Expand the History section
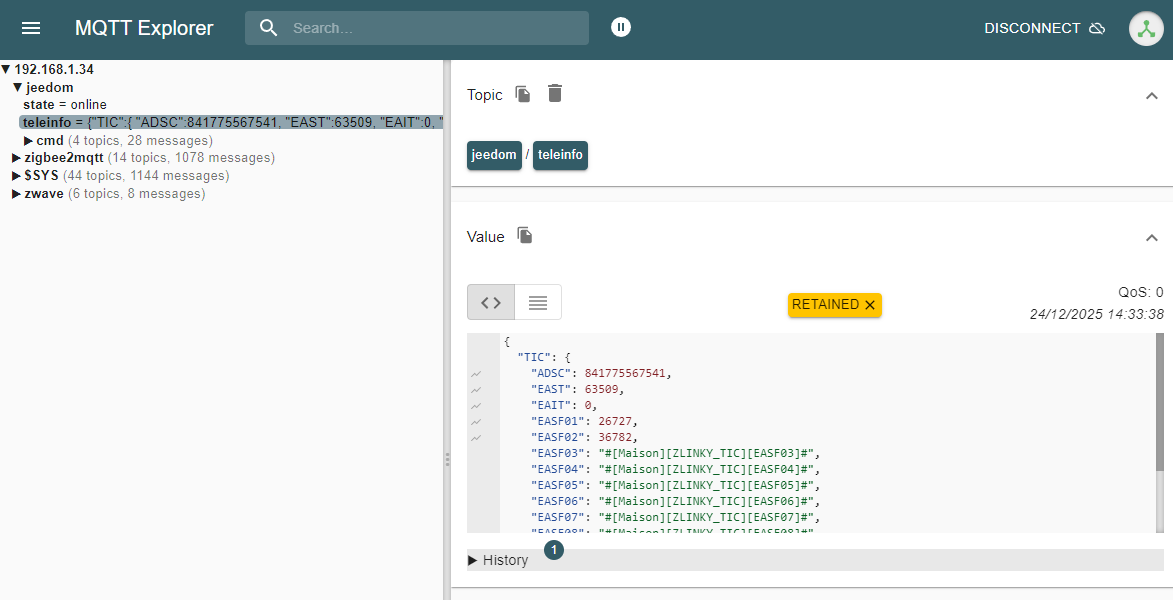 coord(498,560)
